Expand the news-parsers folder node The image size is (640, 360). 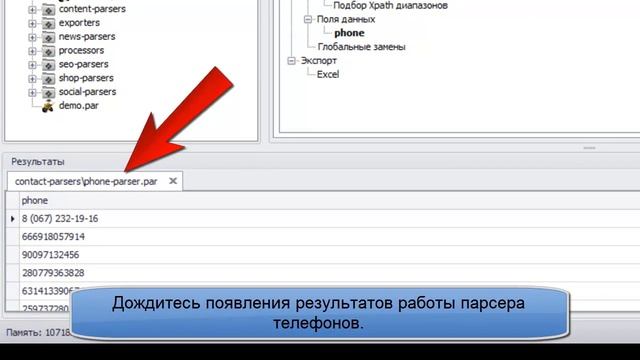point(32,37)
